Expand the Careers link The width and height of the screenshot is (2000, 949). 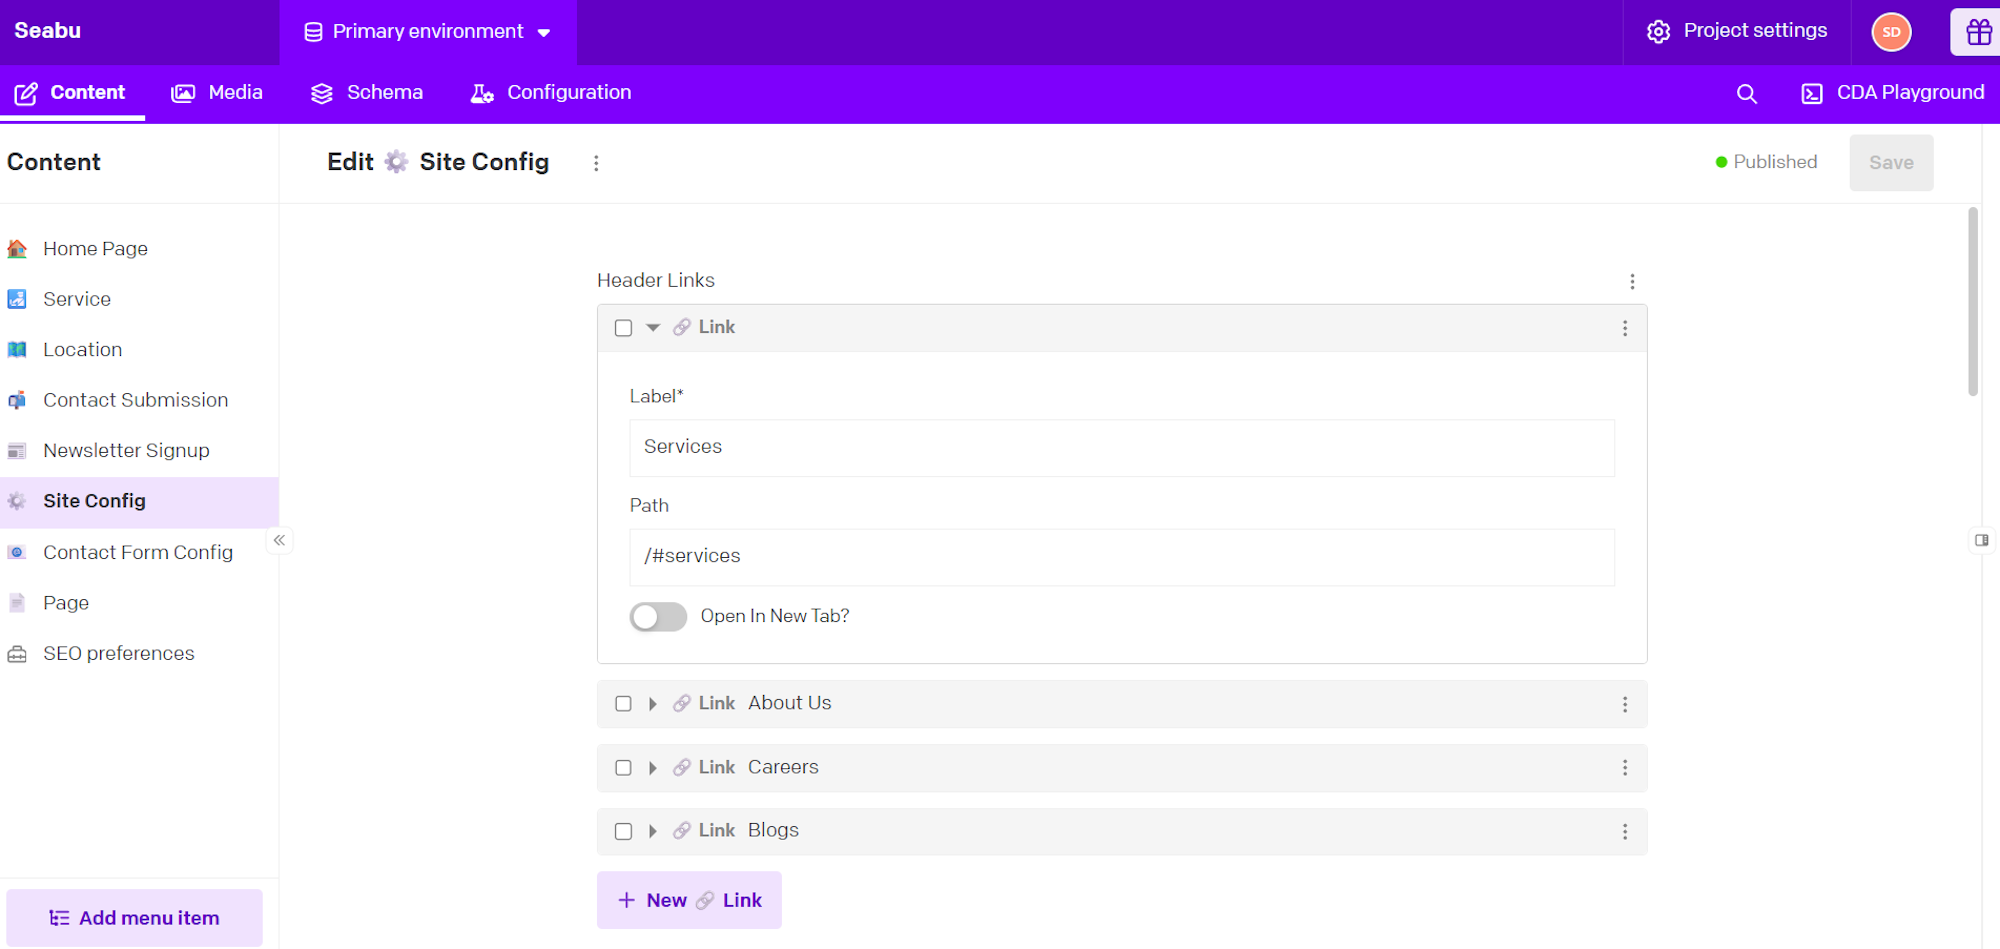[x=653, y=768]
